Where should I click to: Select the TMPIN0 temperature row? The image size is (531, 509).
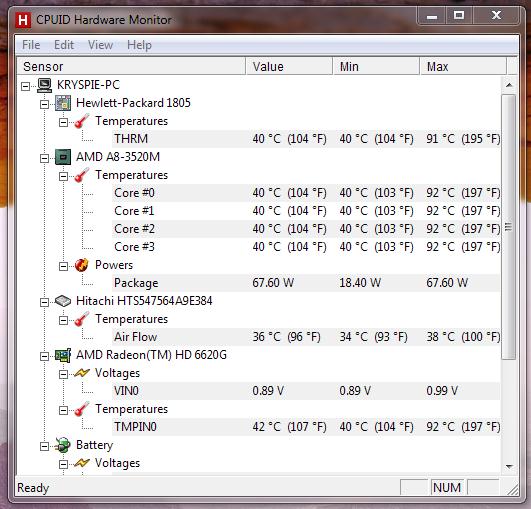pyautogui.click(x=306, y=427)
